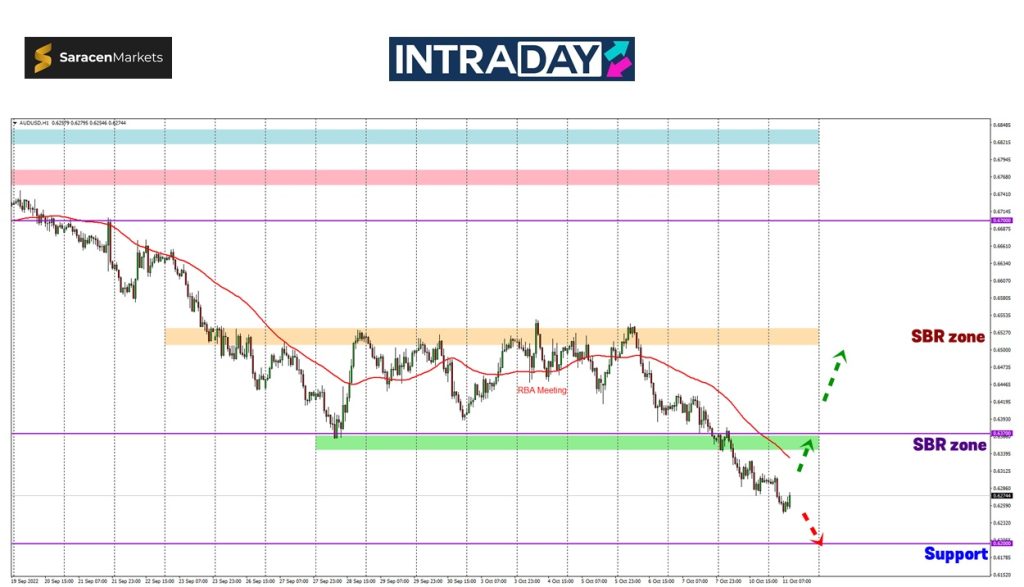1024x587 pixels.
Task: Select the pink resistance zone band
Action: click(415, 177)
